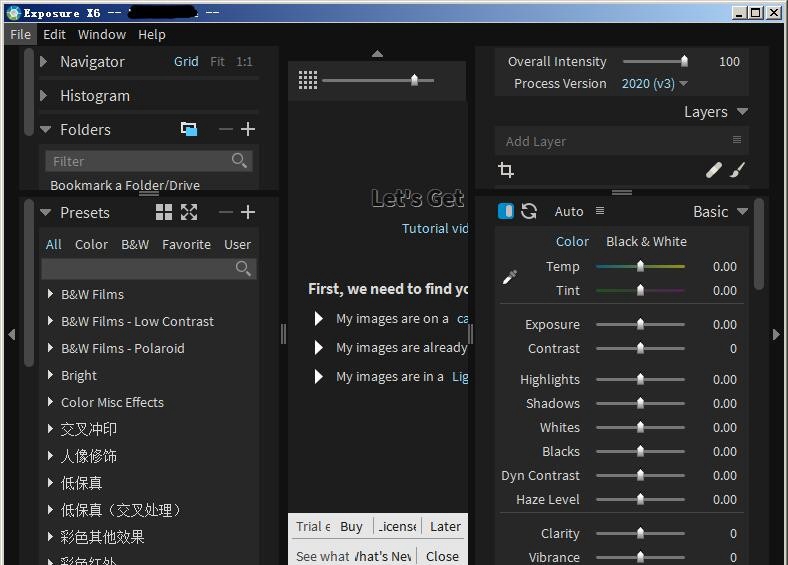Filter presets by B&W tab
Viewport: 788px width, 565px height.
pyautogui.click(x=135, y=244)
